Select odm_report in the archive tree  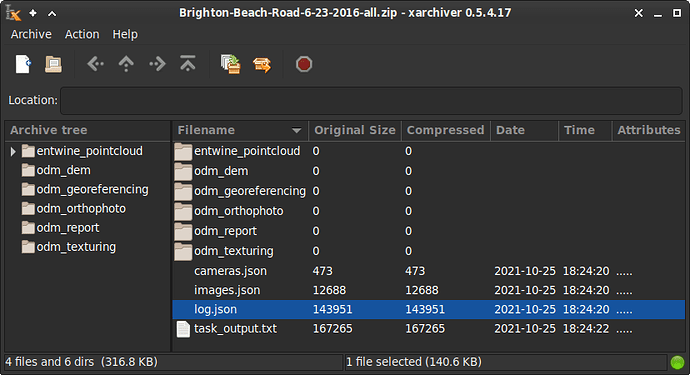coord(68,228)
